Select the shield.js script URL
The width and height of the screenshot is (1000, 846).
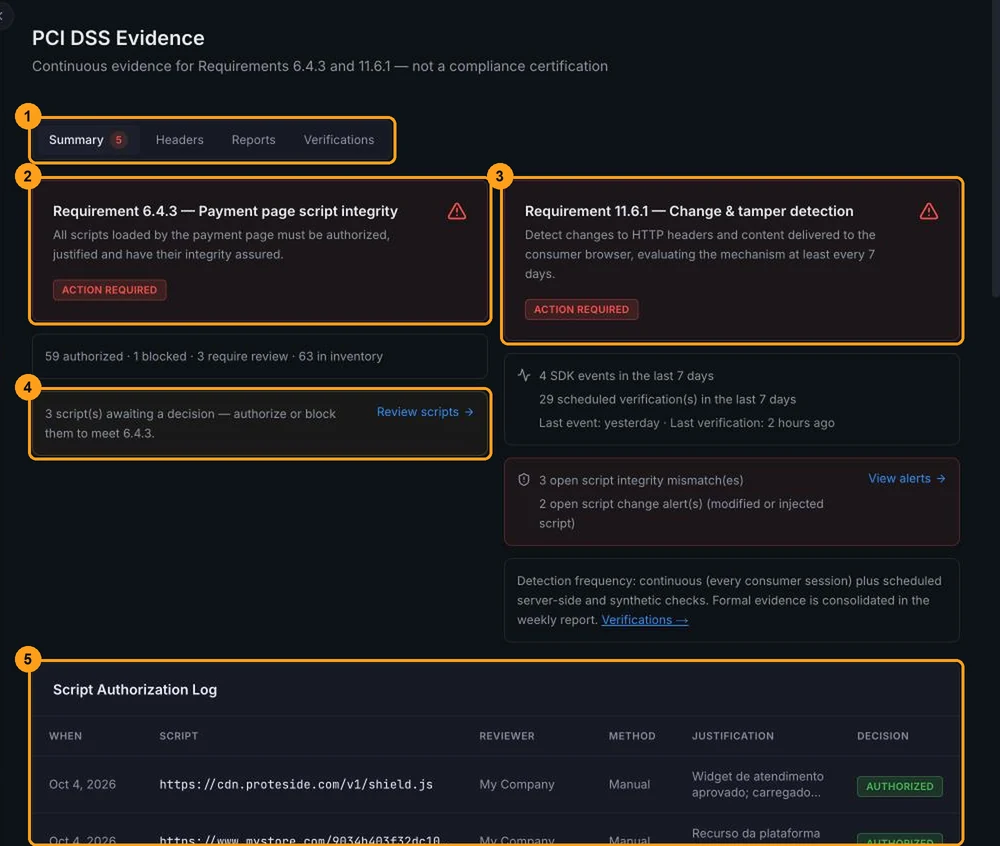296,784
